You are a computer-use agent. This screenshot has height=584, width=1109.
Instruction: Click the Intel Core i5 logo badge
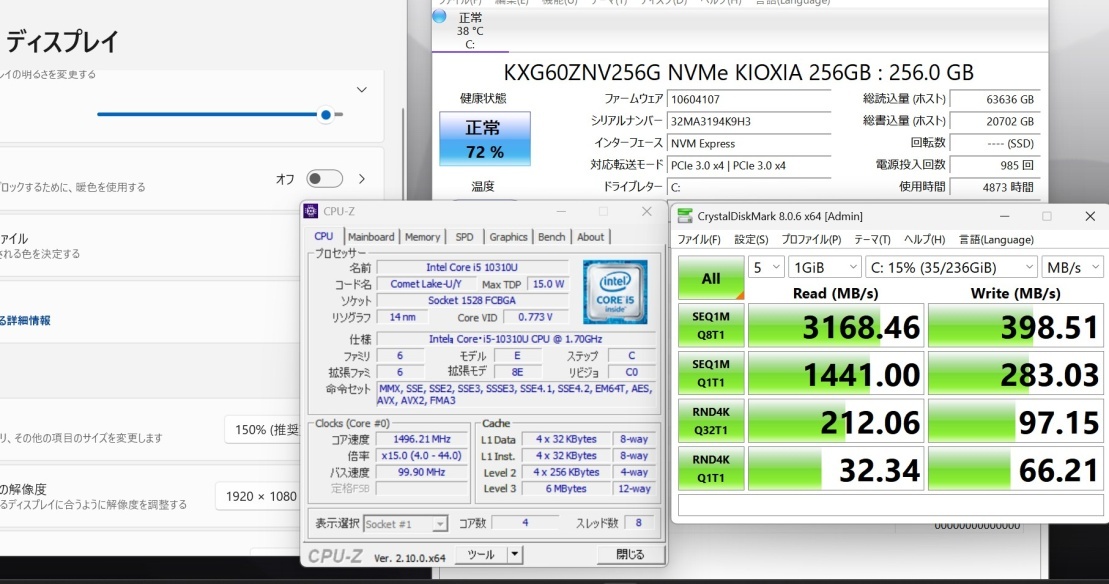(x=615, y=291)
